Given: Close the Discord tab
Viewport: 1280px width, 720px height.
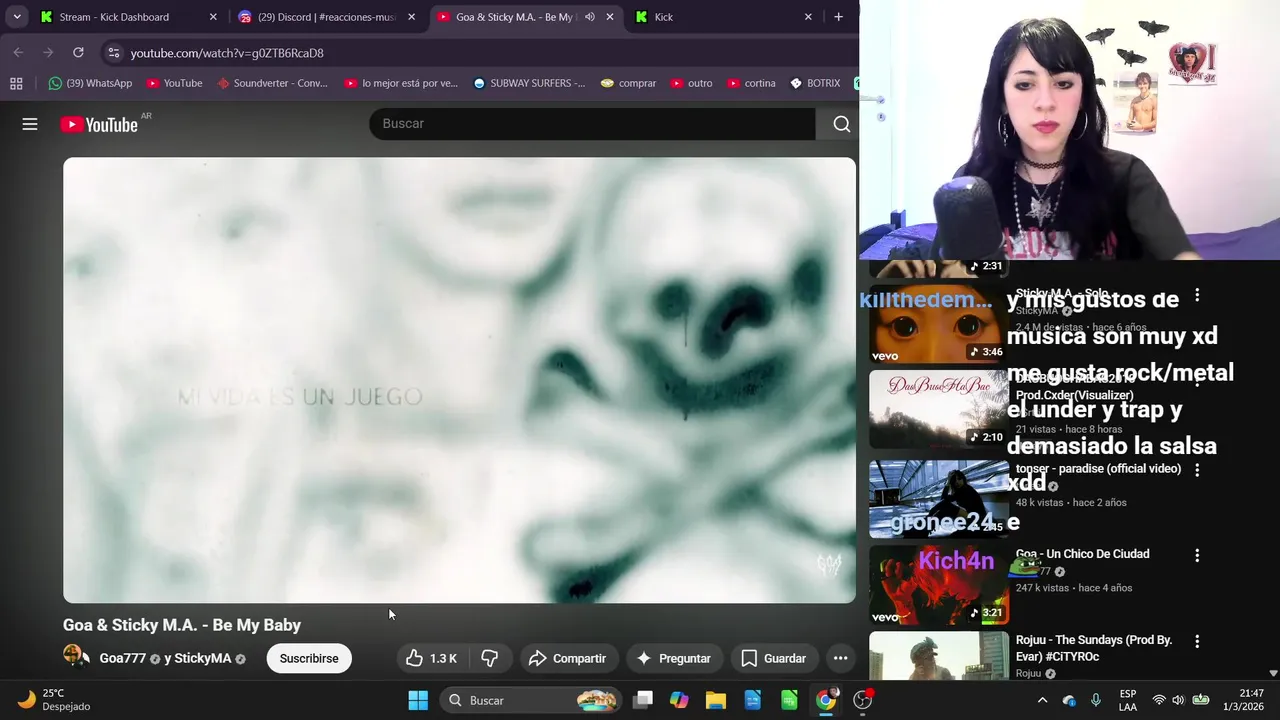Looking at the screenshot, I should 411,17.
